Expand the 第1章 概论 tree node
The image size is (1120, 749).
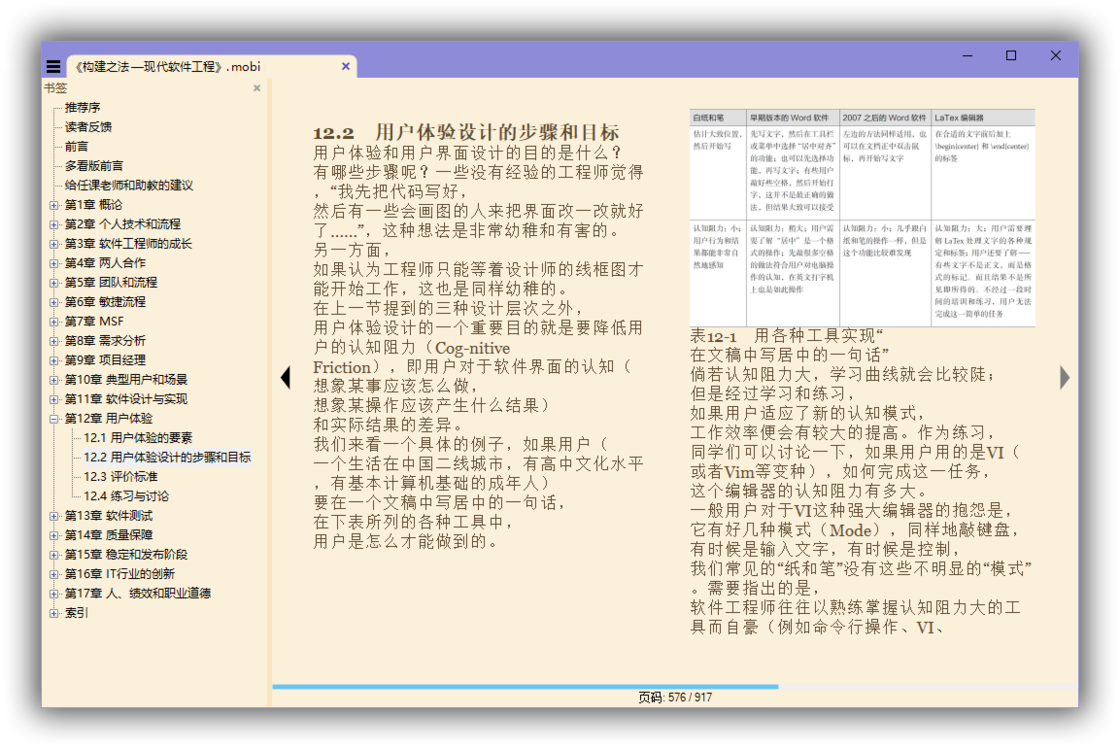(54, 205)
